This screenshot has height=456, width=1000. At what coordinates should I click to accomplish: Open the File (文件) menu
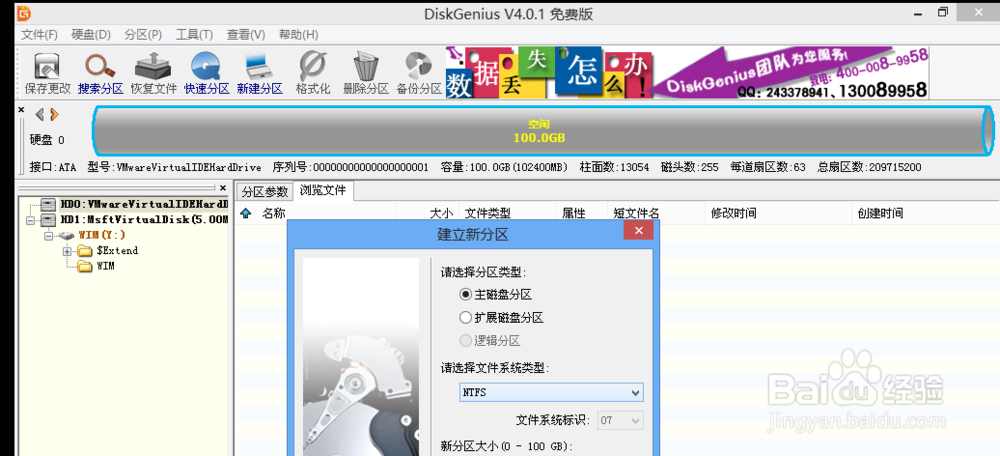pyautogui.click(x=40, y=34)
